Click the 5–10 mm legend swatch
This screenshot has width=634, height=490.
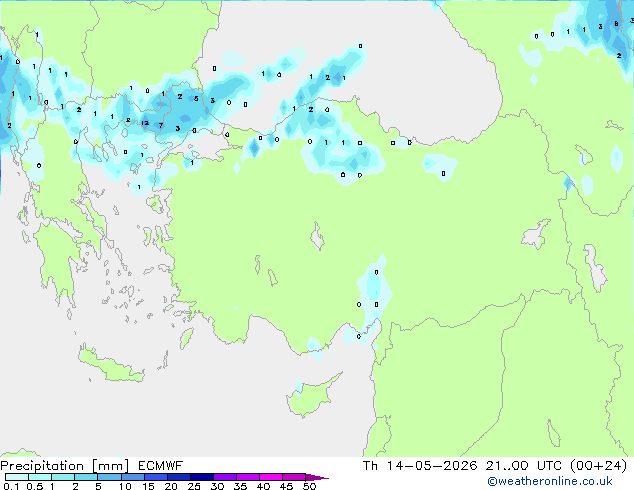(109, 477)
